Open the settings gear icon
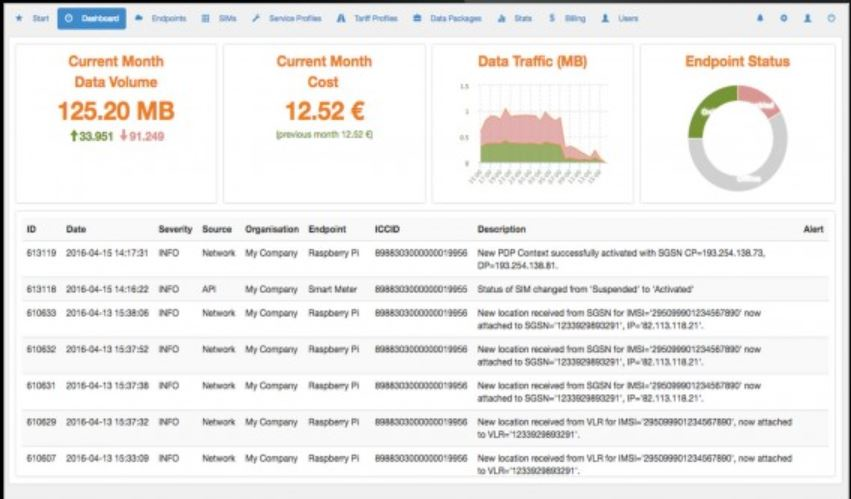The width and height of the screenshot is (851, 499). coord(784,18)
